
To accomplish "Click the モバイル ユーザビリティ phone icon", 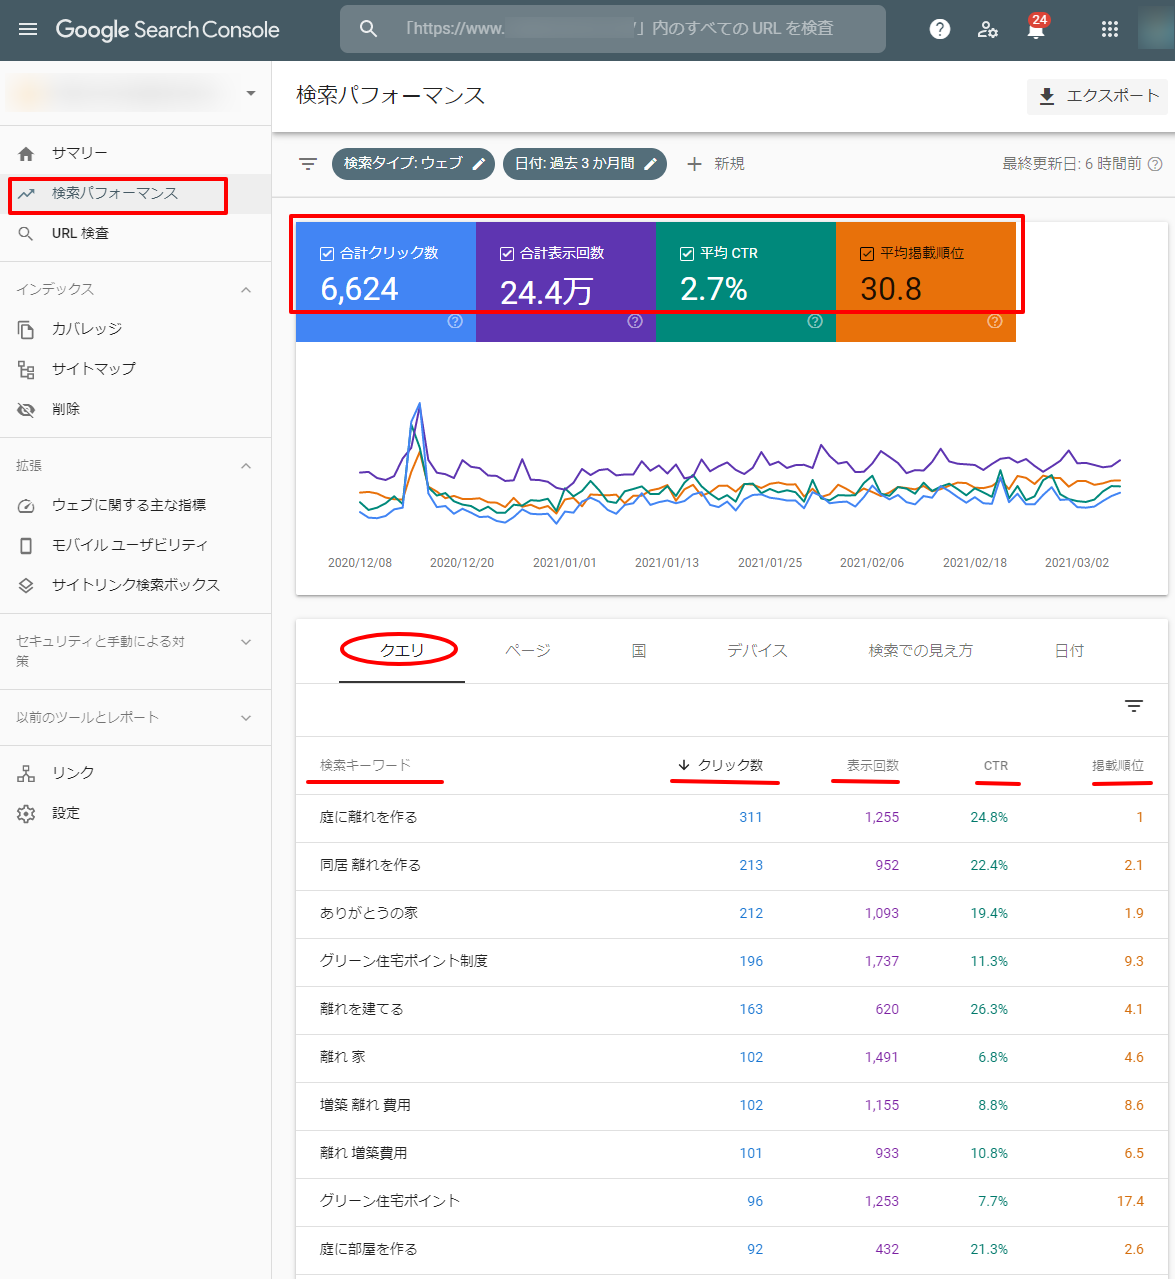I will 26,545.
